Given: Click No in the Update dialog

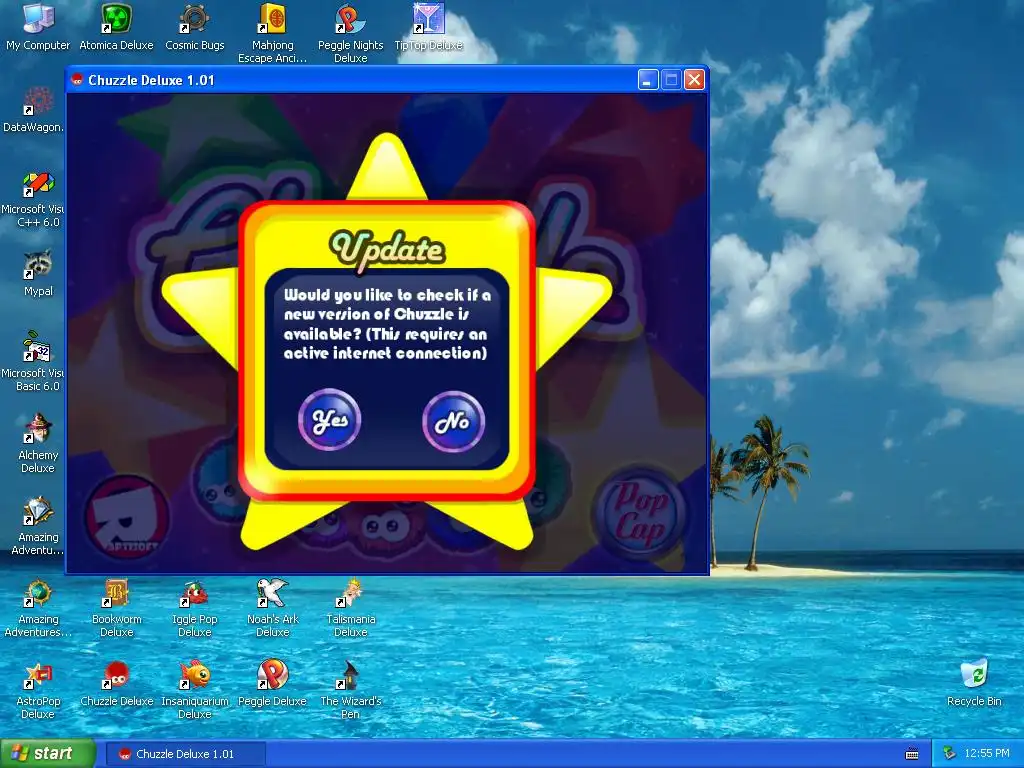Looking at the screenshot, I should click(453, 421).
